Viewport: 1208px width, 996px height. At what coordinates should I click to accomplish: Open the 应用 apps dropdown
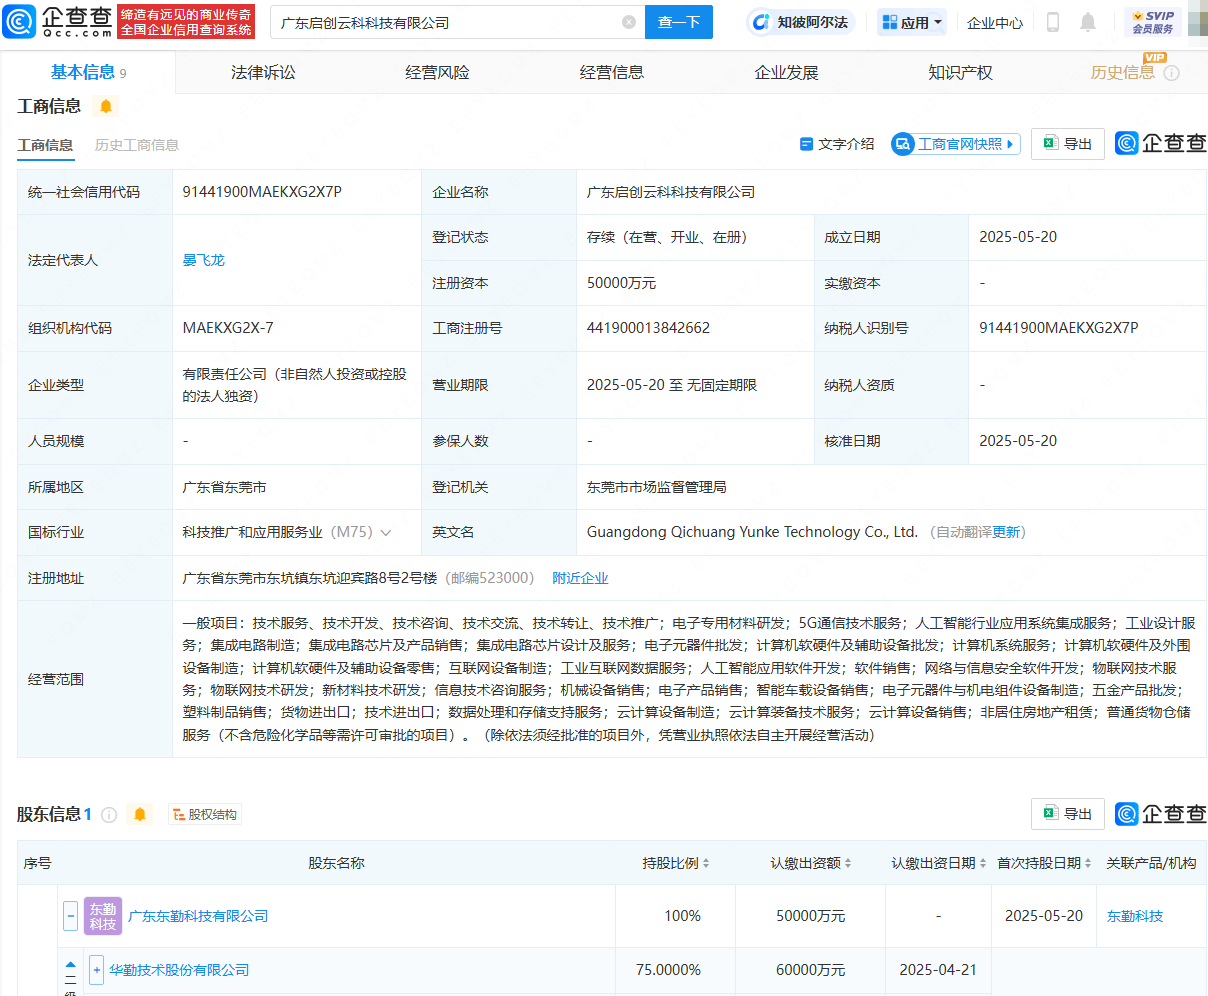pos(911,21)
